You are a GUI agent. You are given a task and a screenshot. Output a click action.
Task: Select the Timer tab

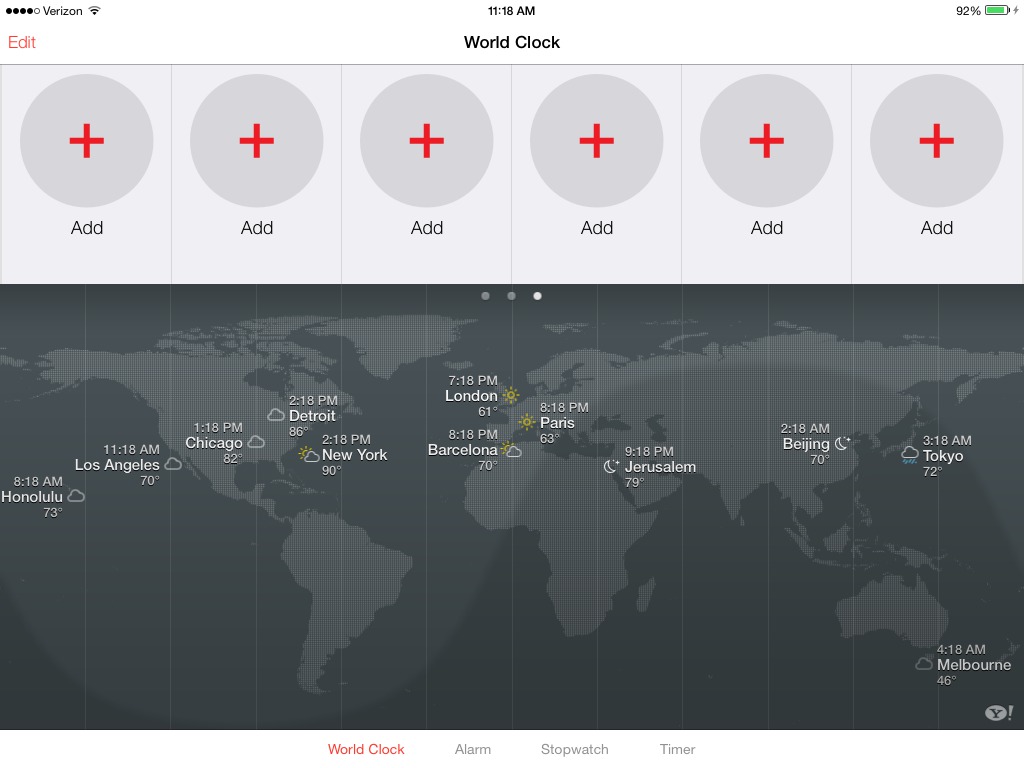pos(677,749)
